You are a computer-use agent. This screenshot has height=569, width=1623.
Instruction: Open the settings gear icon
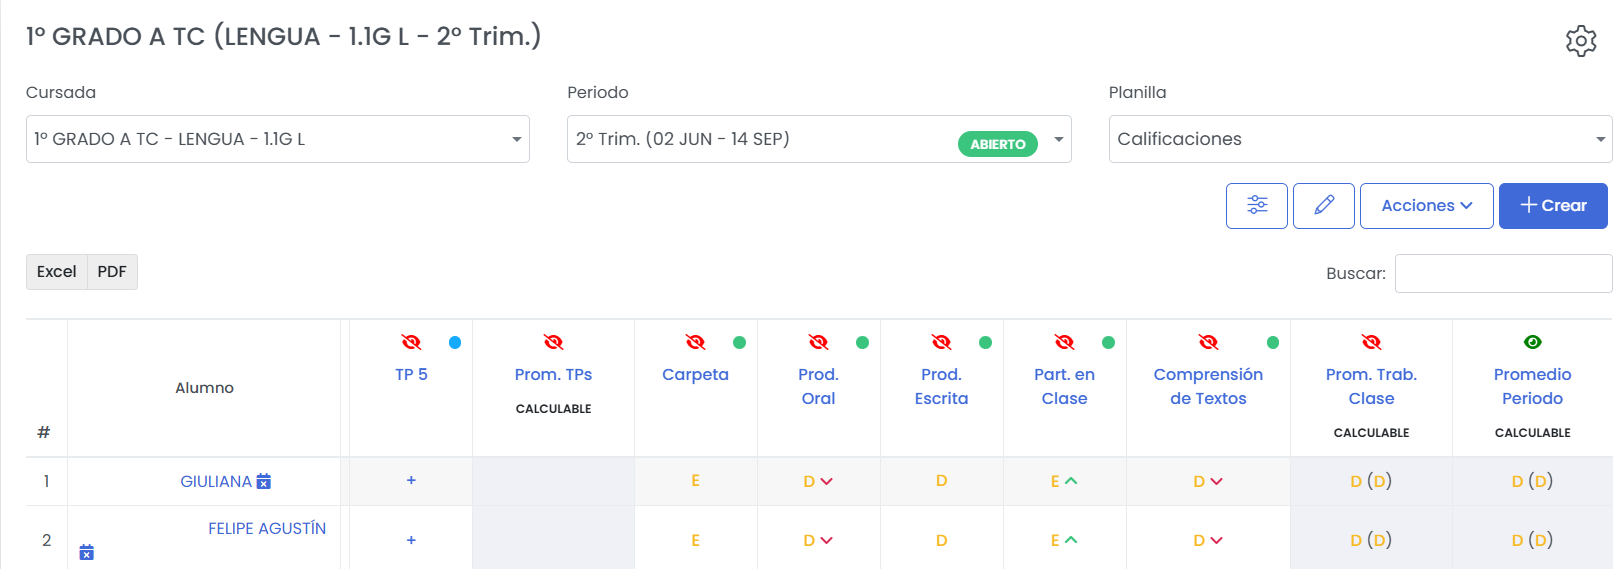click(1580, 41)
